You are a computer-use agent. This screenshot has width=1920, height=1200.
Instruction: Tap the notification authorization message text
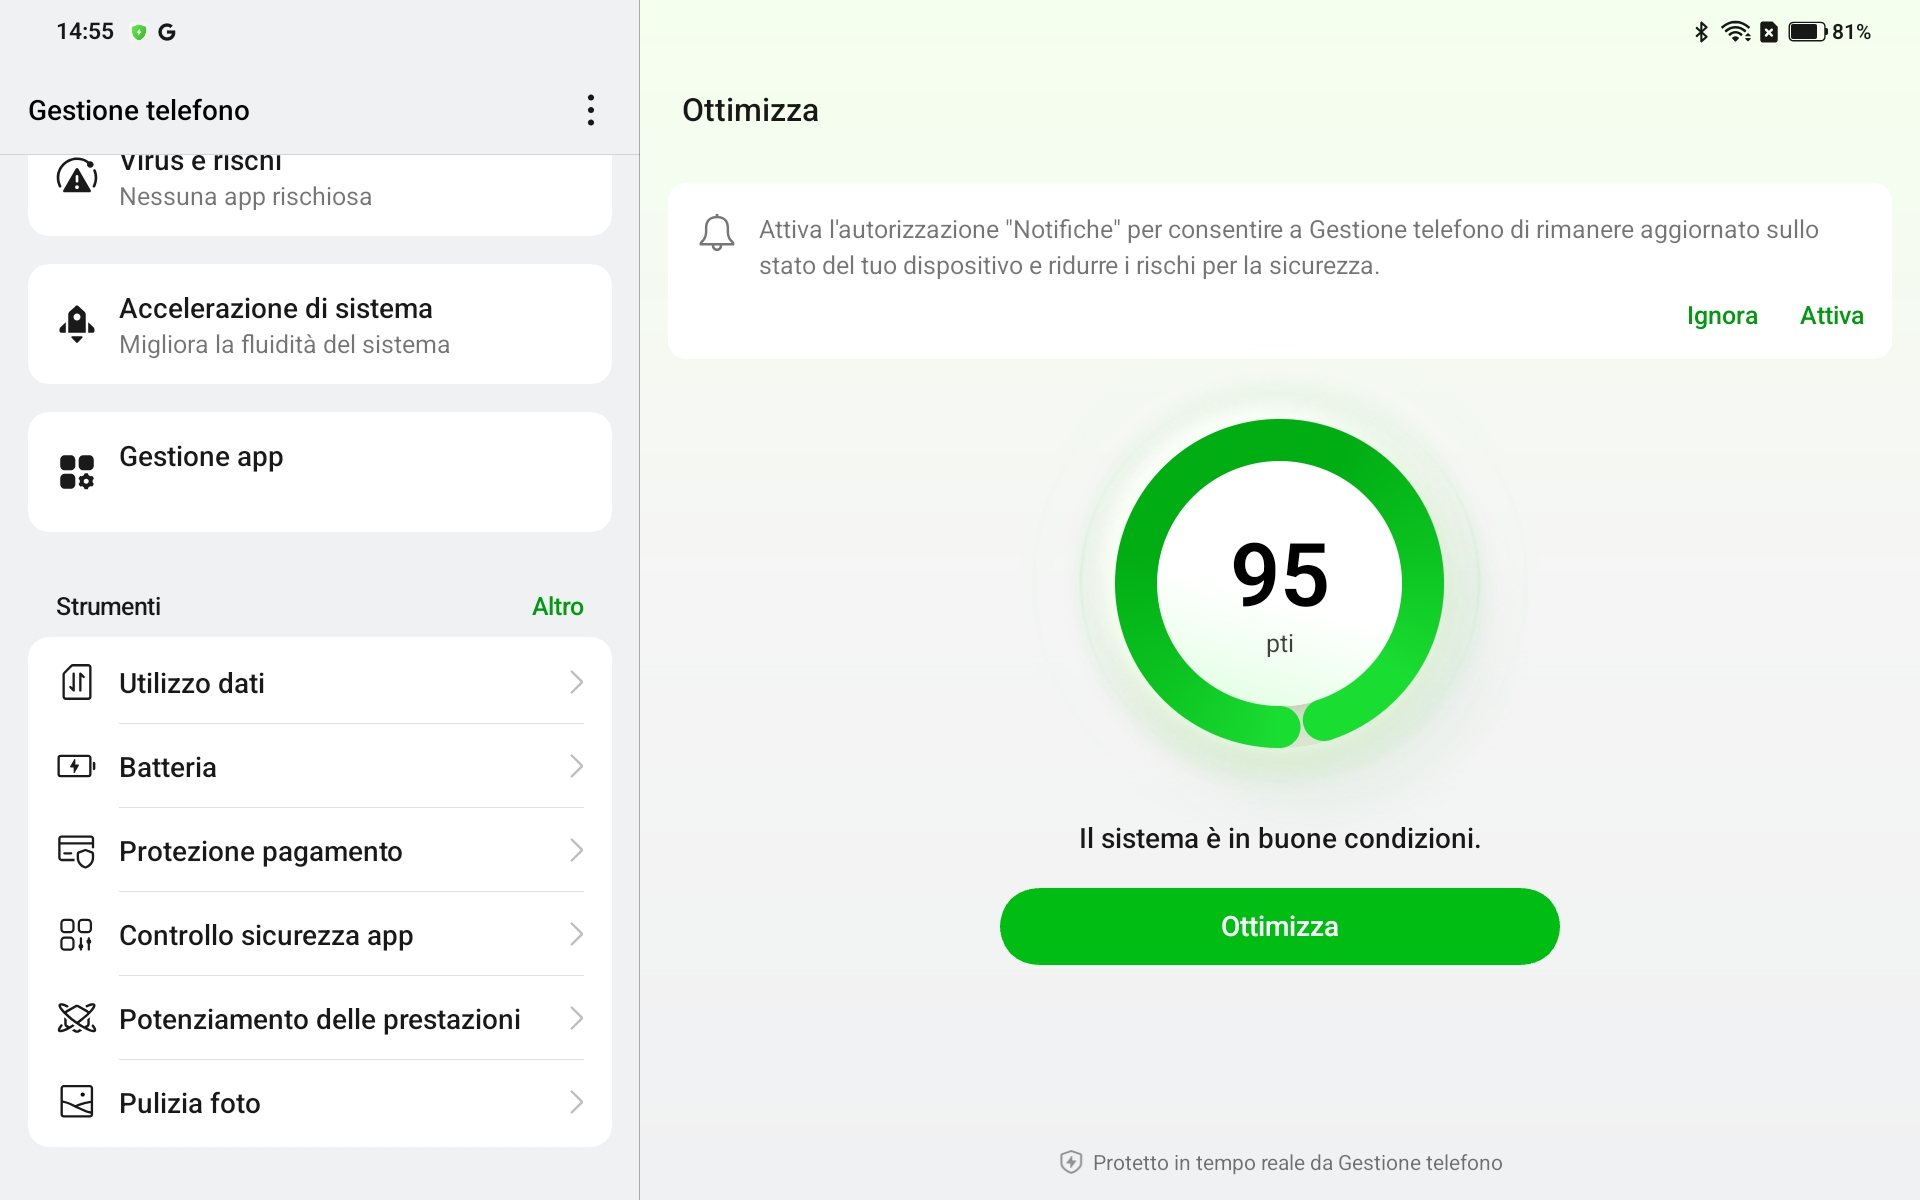(1288, 247)
